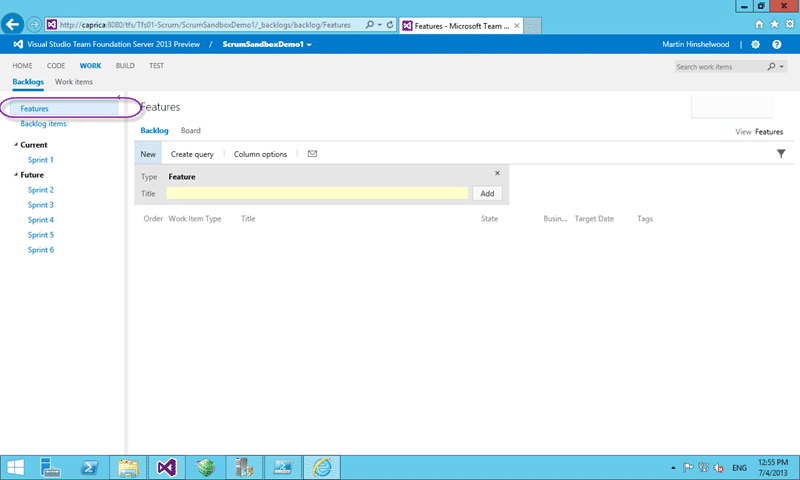Show hidden tray icons arrow
The image size is (800, 480).
673,467
